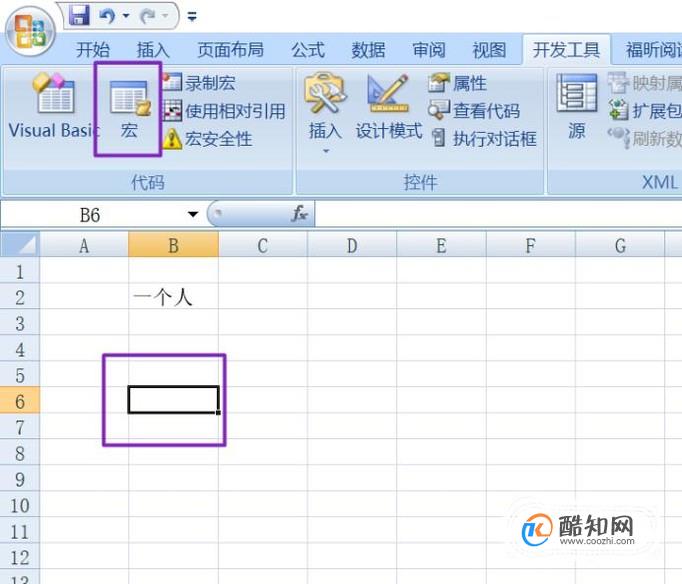
Task: Click the fx insert function button
Action: click(x=299, y=214)
